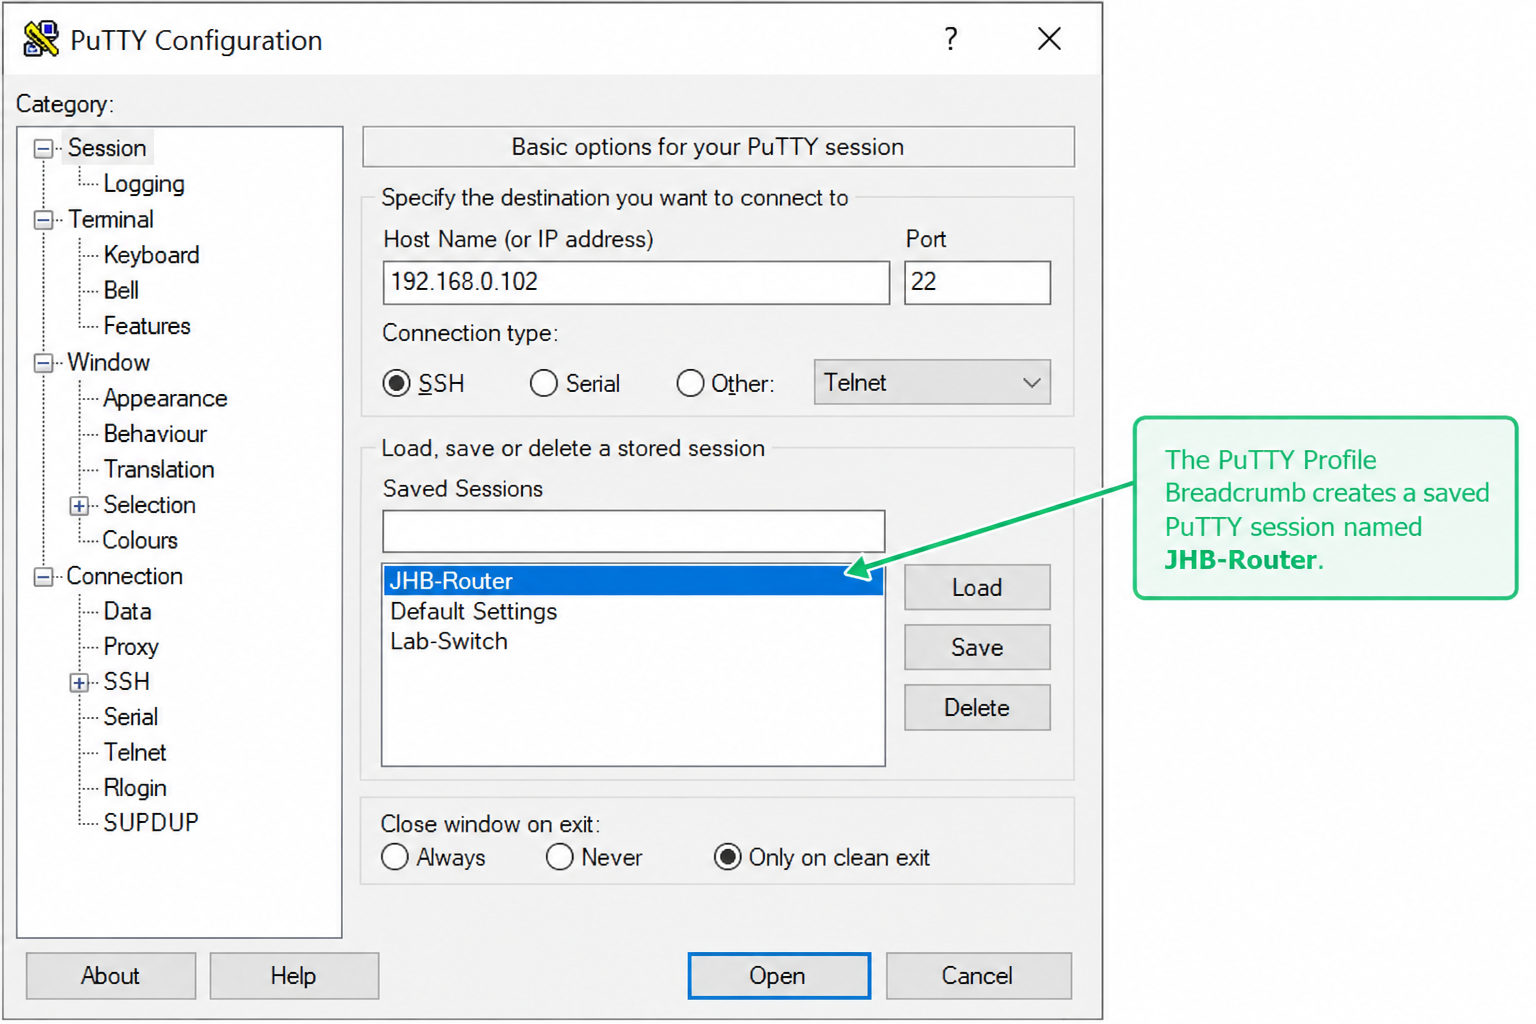
Task: Focus the Host Name or IP address field
Action: pos(636,282)
